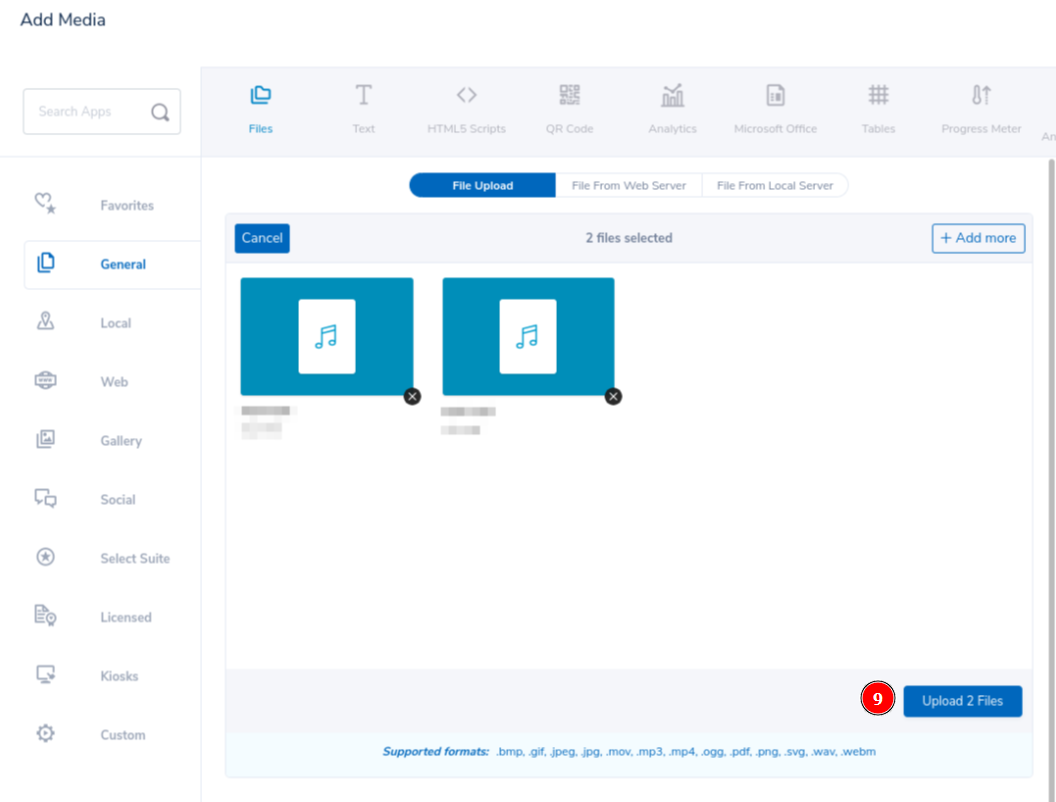Click the Add more button
This screenshot has height=802, width=1056.
pyautogui.click(x=978, y=238)
